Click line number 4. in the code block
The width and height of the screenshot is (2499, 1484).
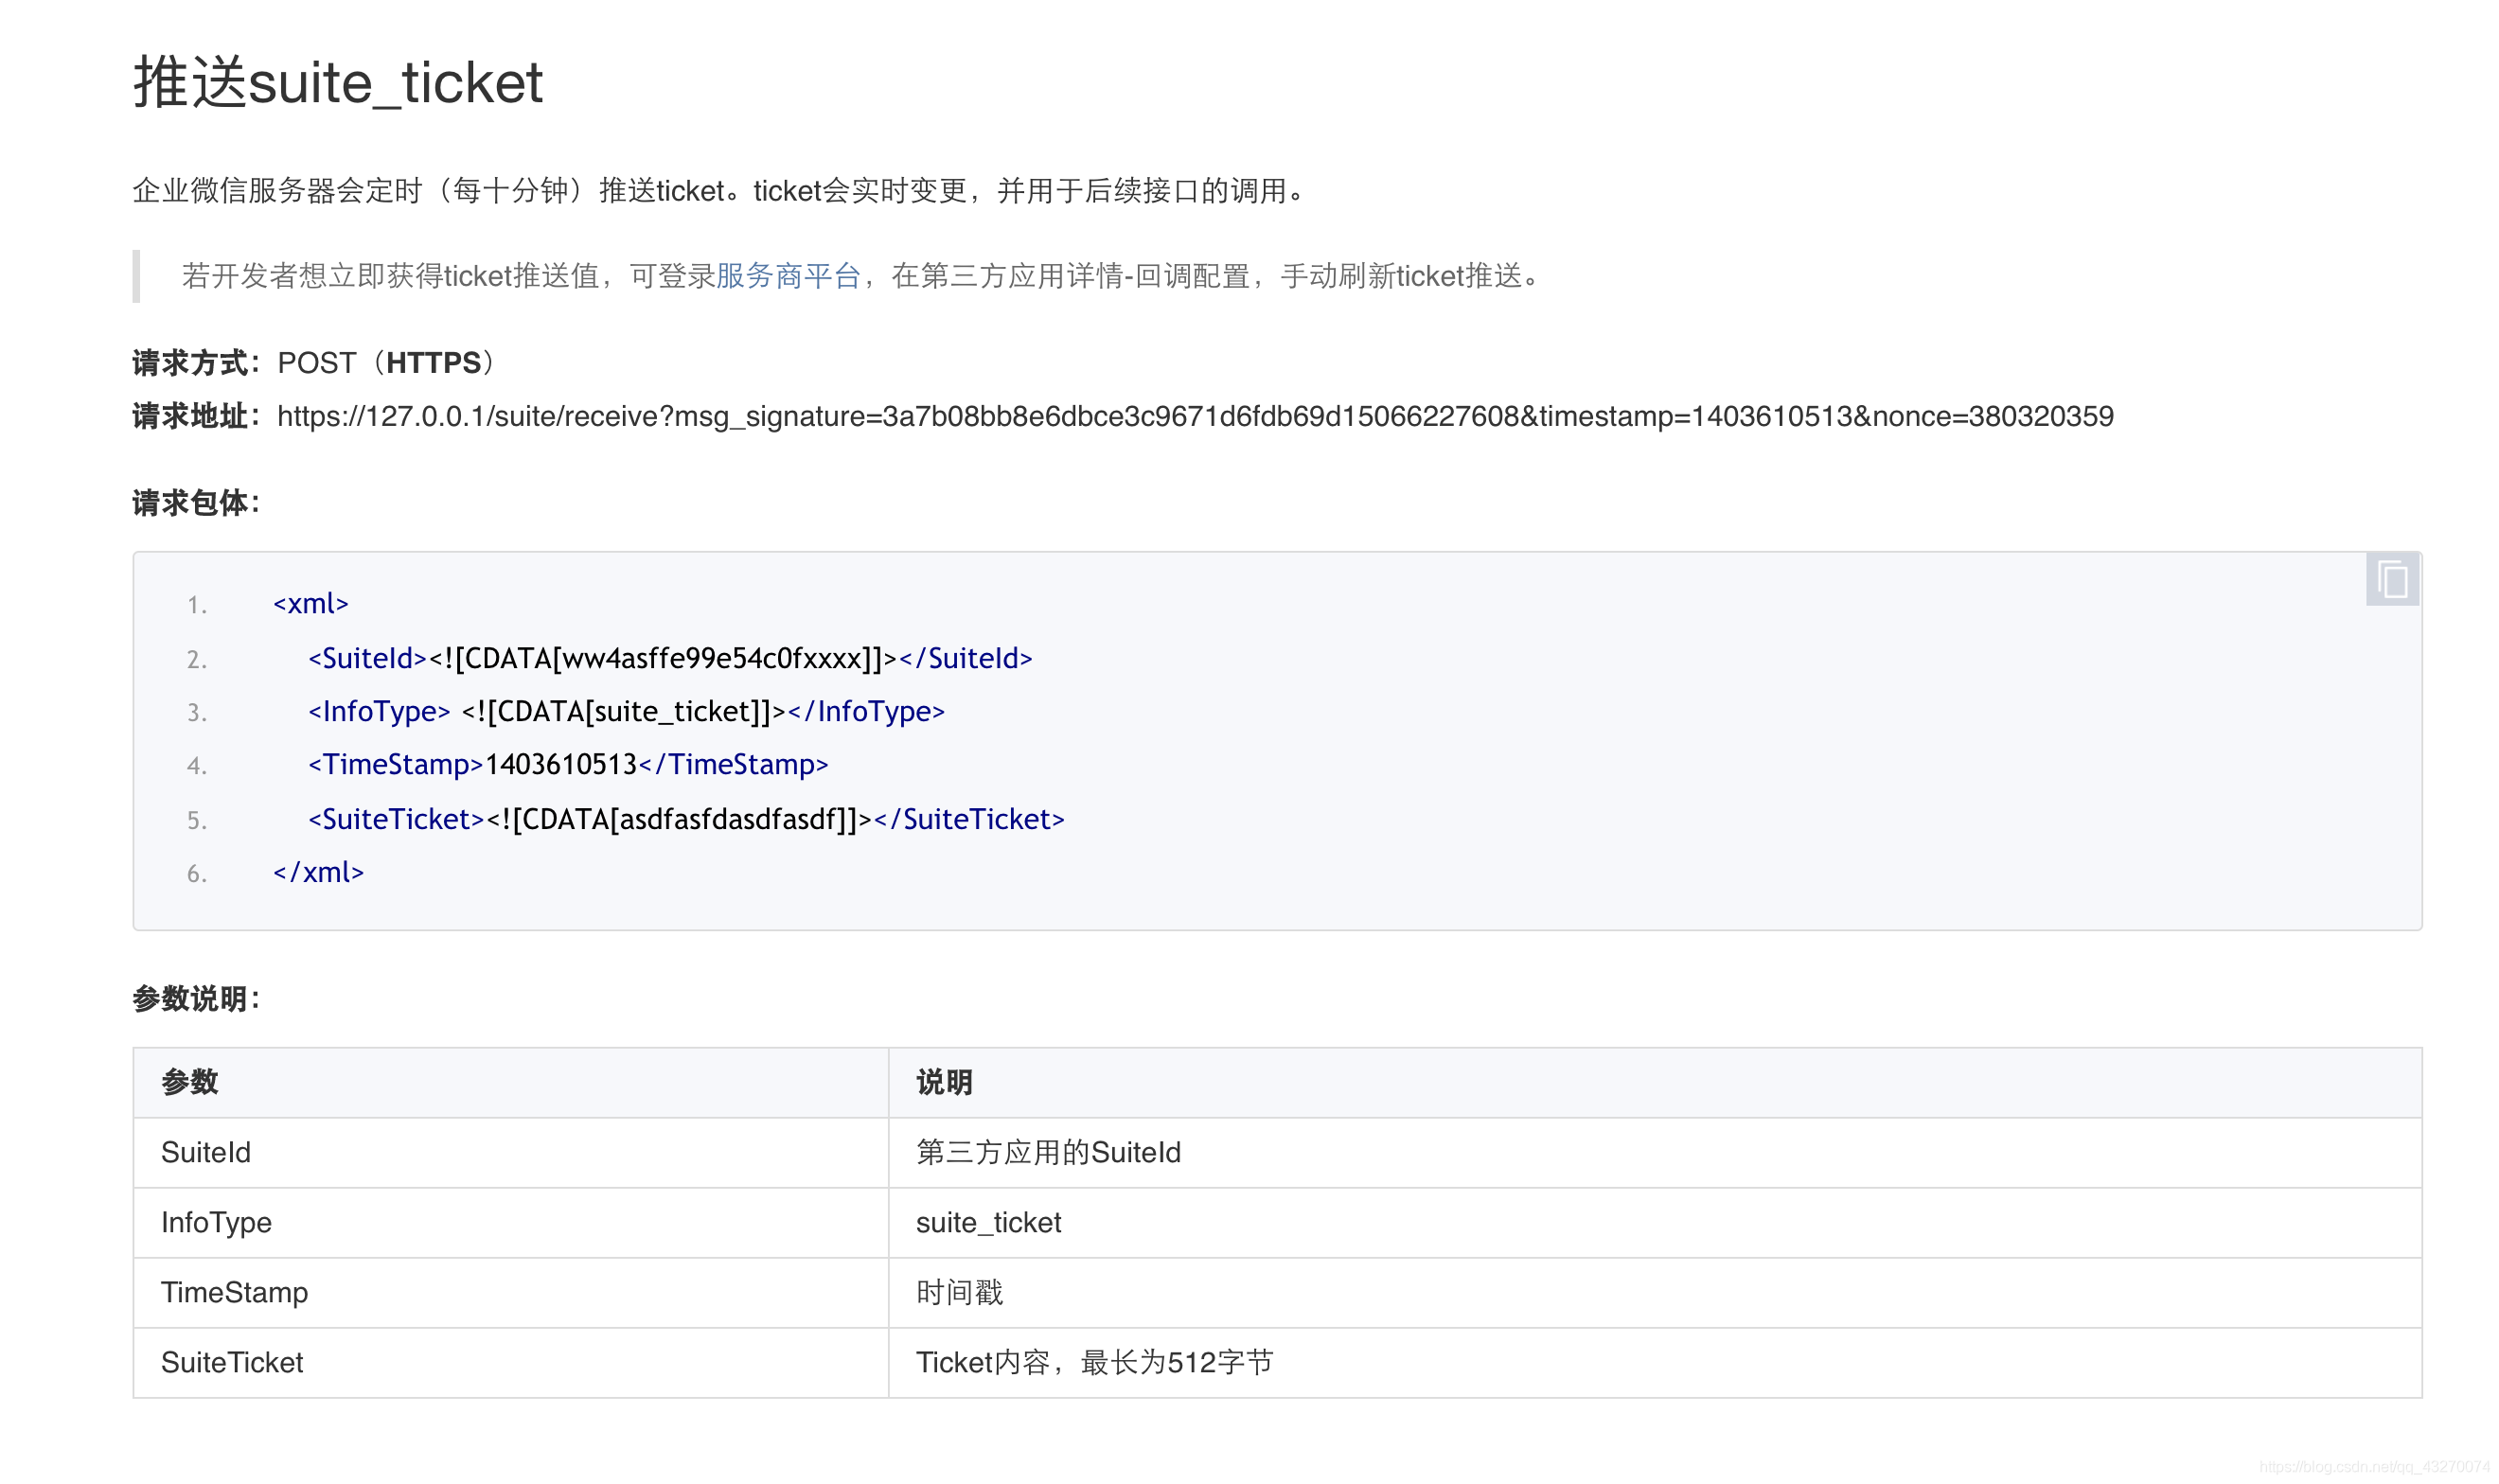tap(197, 766)
